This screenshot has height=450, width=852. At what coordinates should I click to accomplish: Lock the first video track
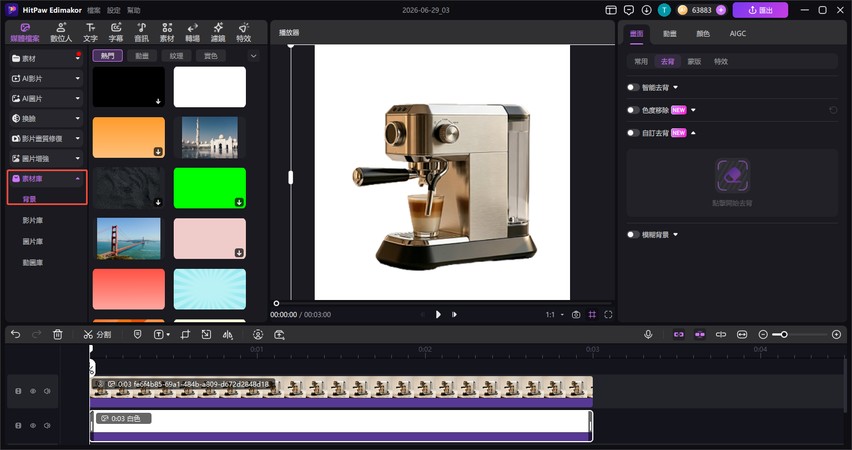point(18,391)
